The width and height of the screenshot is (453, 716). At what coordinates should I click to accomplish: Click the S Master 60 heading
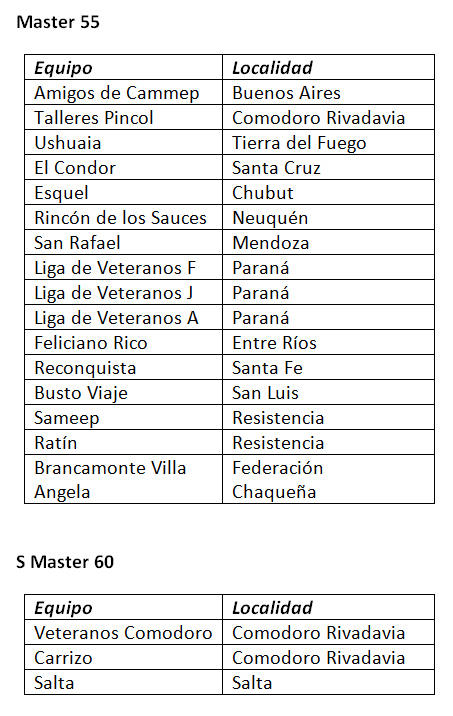[x=65, y=562]
